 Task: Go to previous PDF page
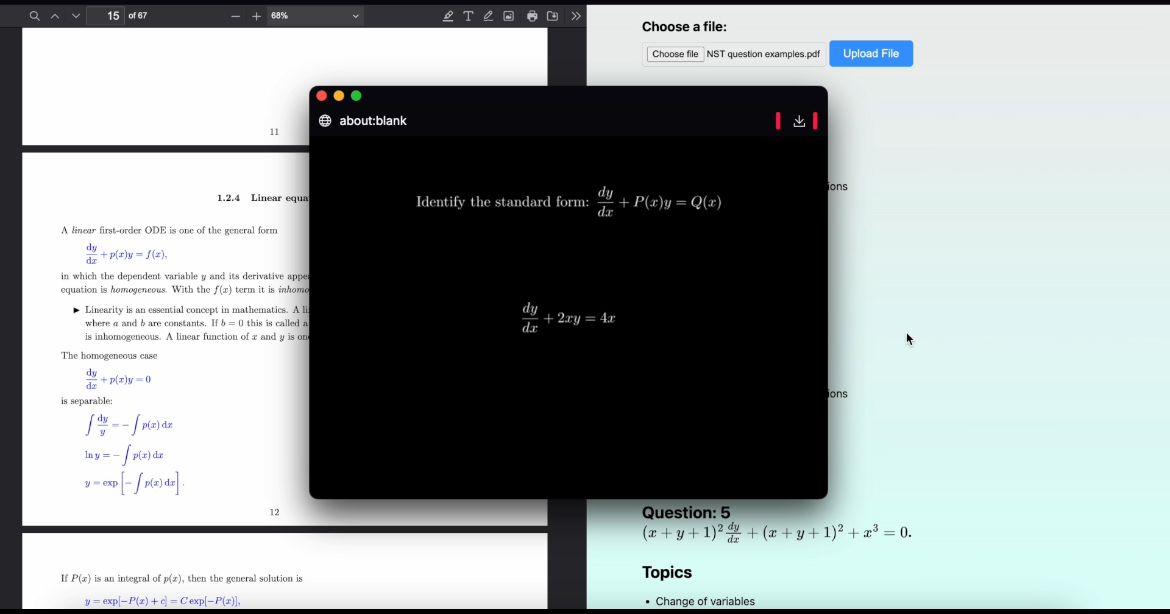point(56,16)
